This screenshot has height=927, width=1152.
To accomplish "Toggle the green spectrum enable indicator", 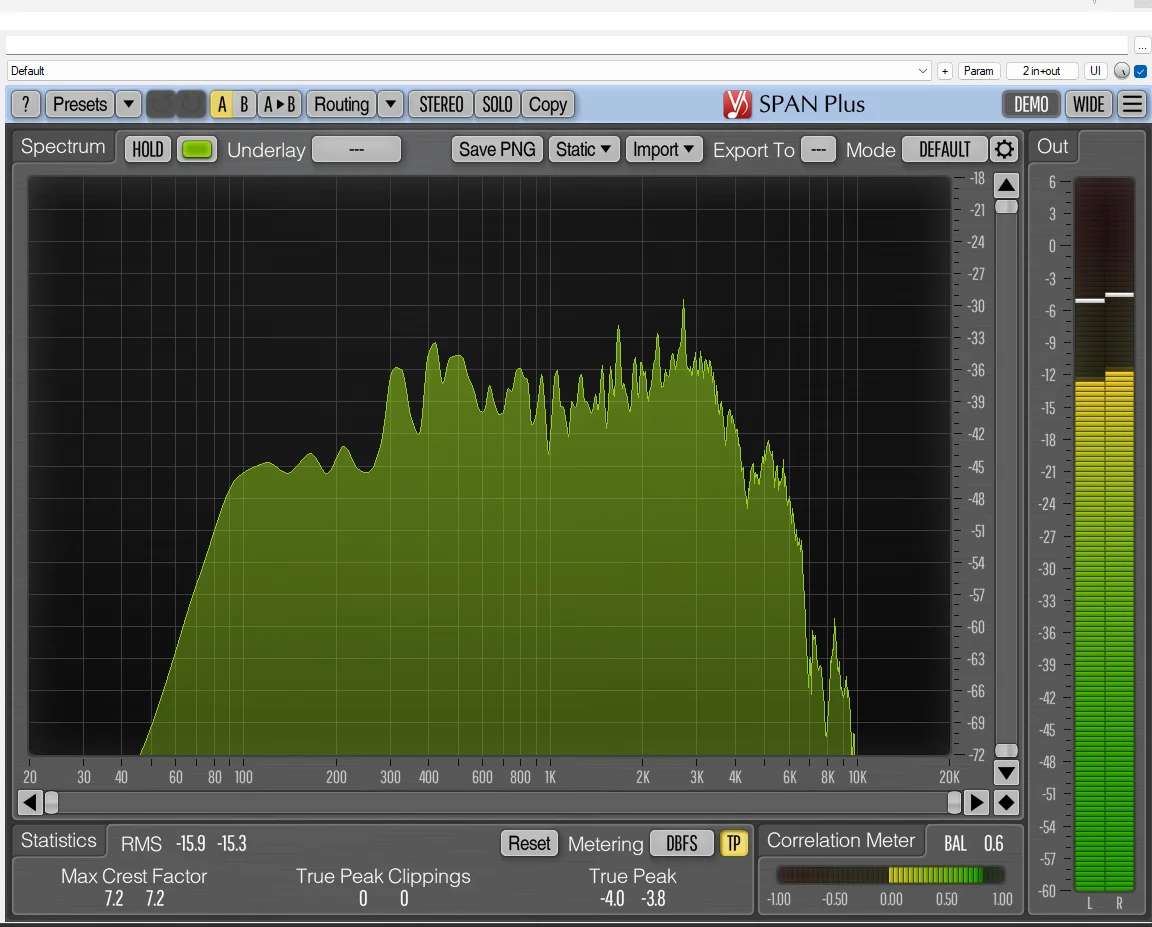I will click(197, 150).
